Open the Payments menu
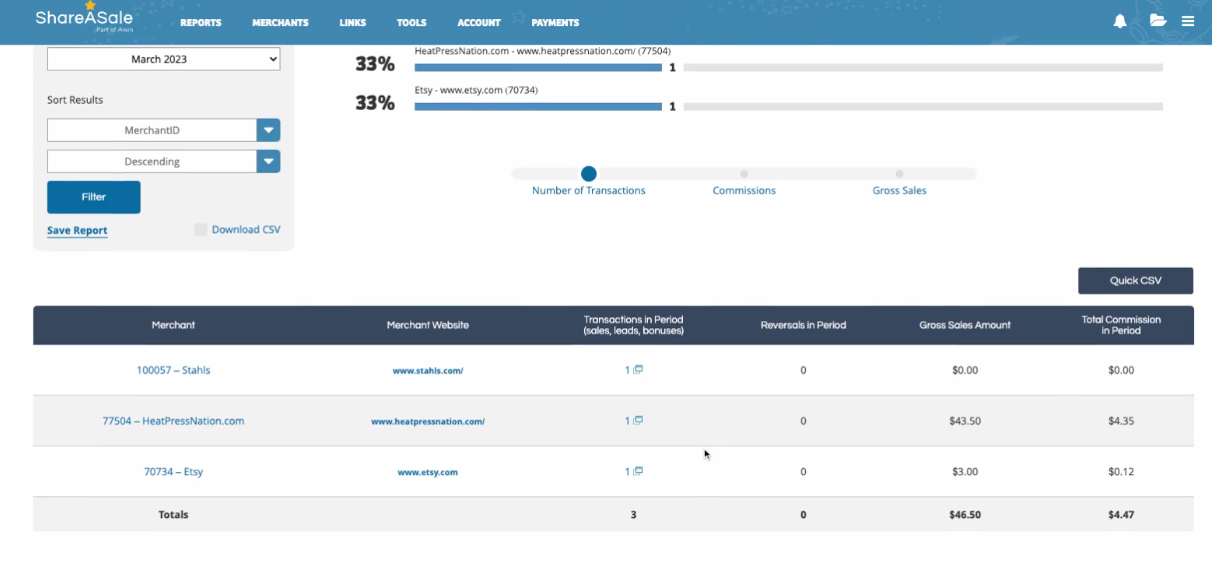 pyautogui.click(x=555, y=22)
